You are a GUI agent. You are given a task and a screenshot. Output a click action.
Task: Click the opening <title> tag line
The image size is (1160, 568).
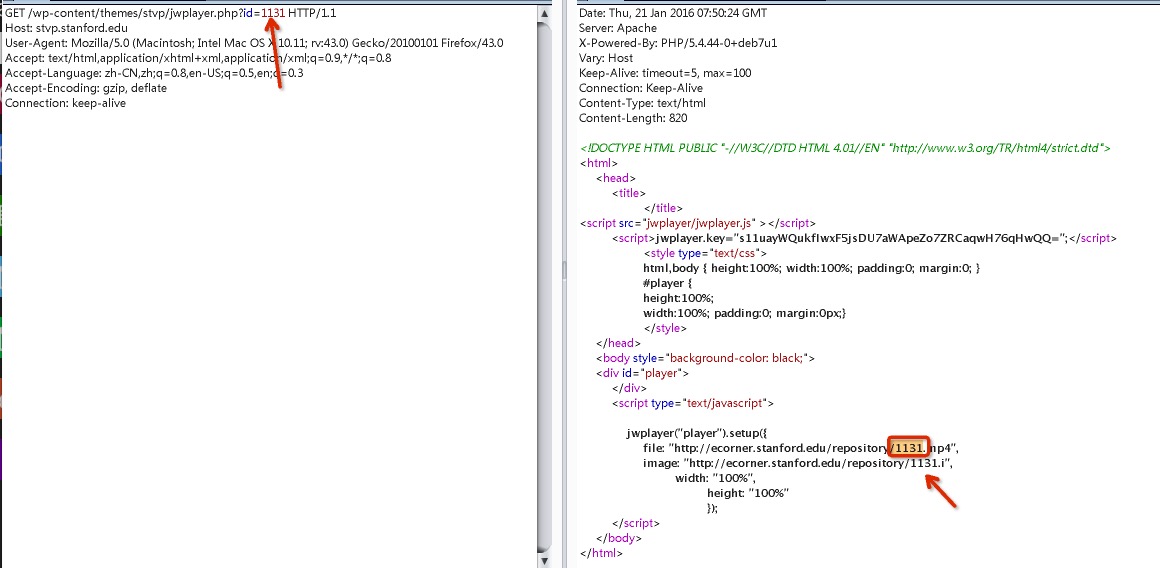(x=629, y=193)
